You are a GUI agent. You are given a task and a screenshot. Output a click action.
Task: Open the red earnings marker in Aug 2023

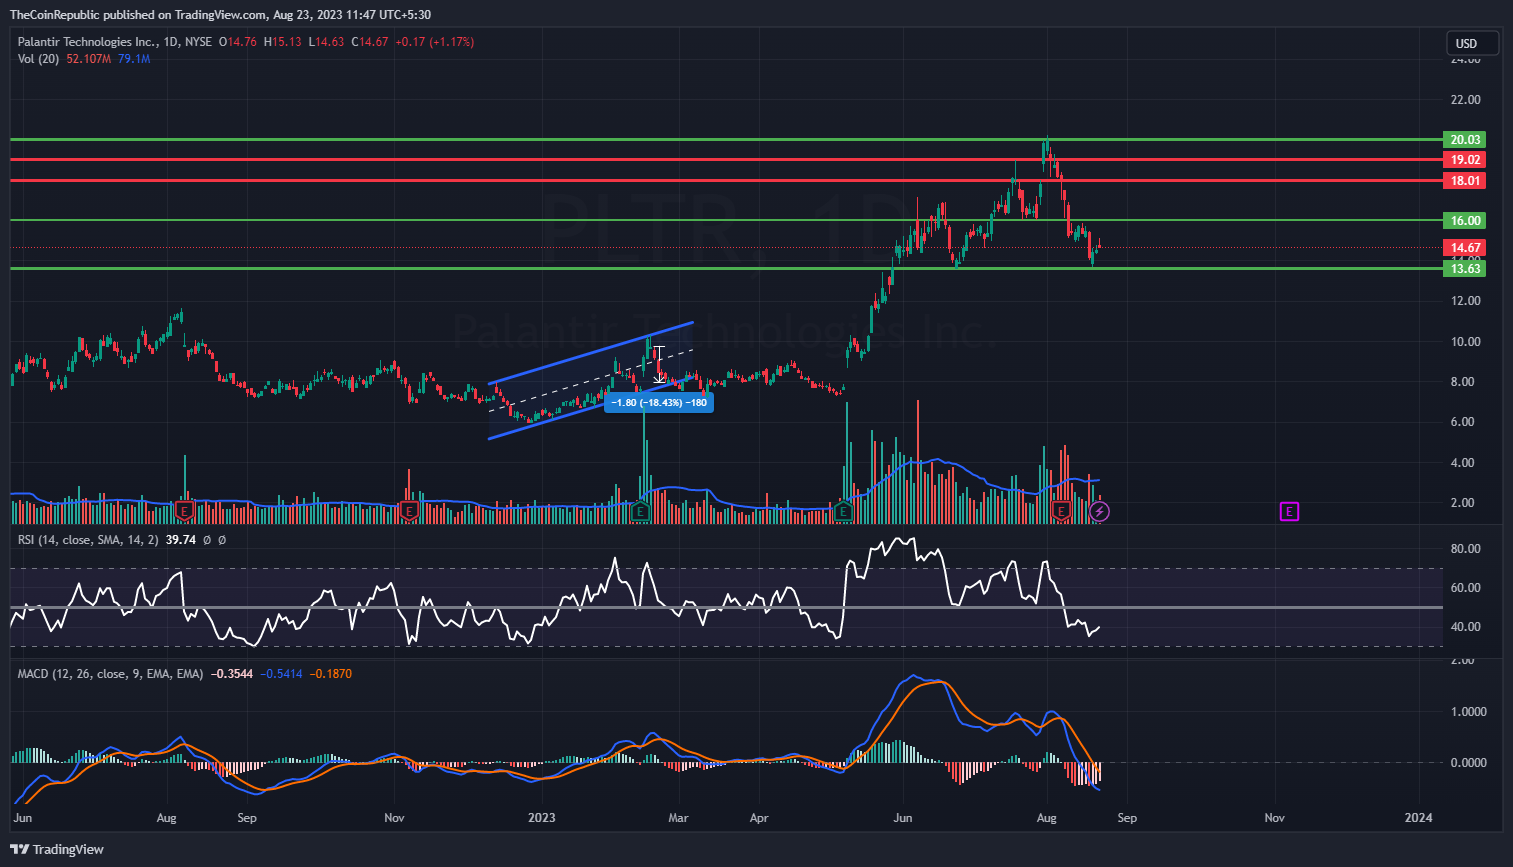tap(1061, 511)
